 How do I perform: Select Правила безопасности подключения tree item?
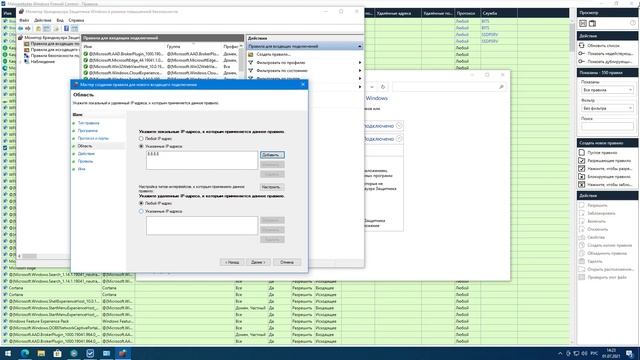coord(55,56)
